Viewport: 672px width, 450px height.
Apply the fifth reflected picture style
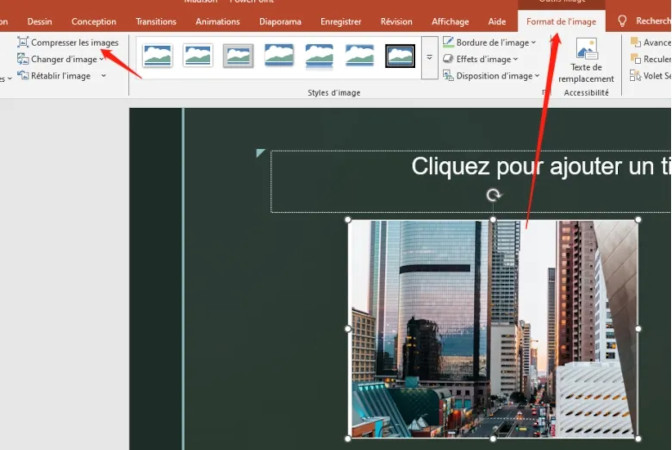[319, 56]
